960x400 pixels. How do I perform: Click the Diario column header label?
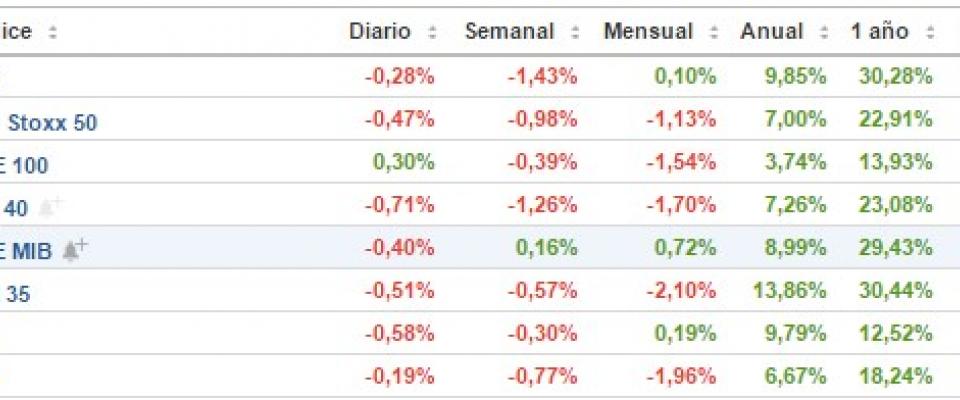click(380, 31)
